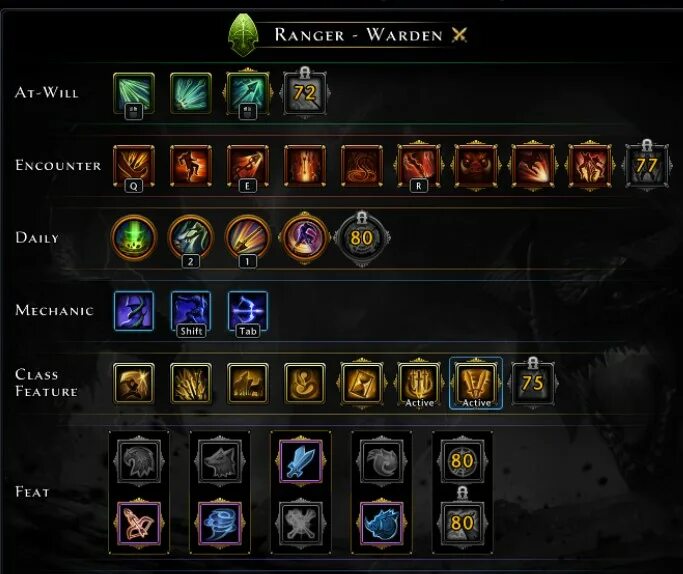The image size is (683, 574).
Task: Select the crossed bows feat
Action: tap(139, 523)
